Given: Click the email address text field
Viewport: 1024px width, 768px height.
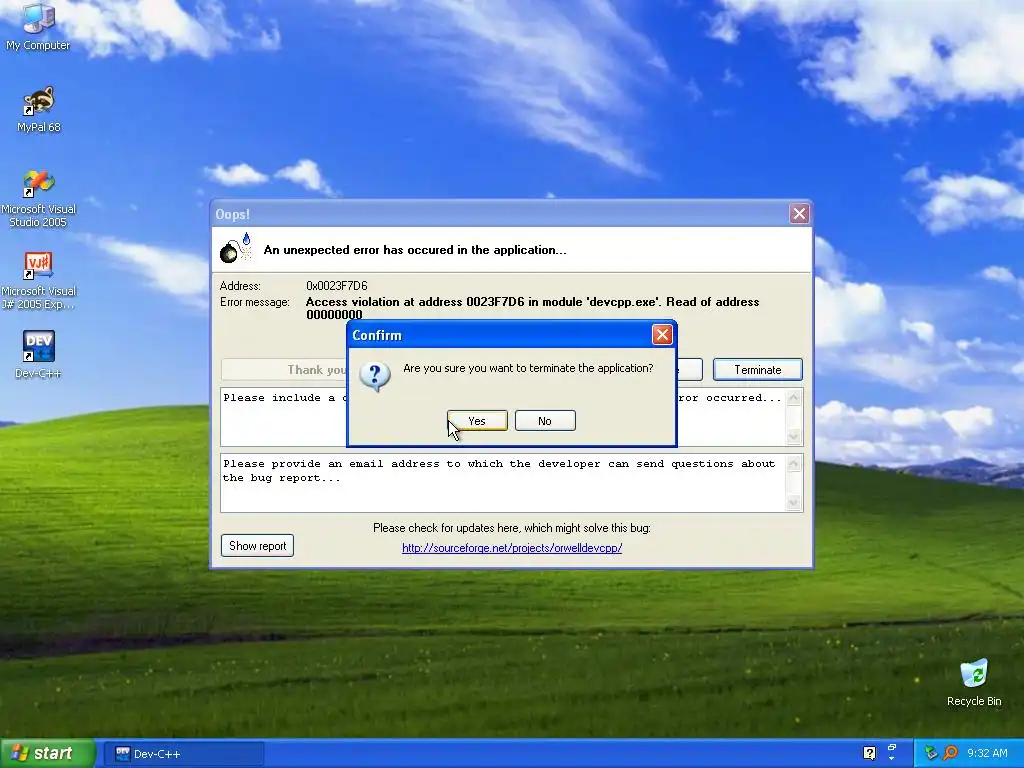Looking at the screenshot, I should (x=503, y=483).
